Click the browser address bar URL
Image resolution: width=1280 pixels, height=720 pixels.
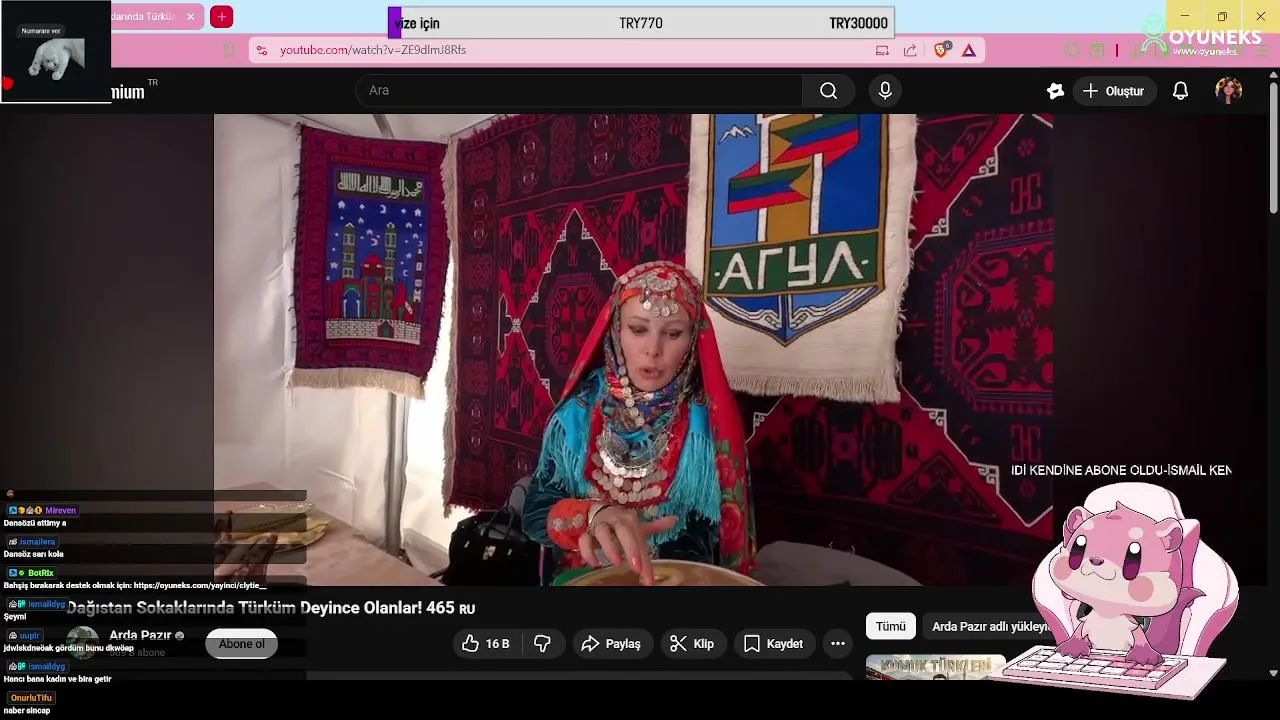coord(373,50)
